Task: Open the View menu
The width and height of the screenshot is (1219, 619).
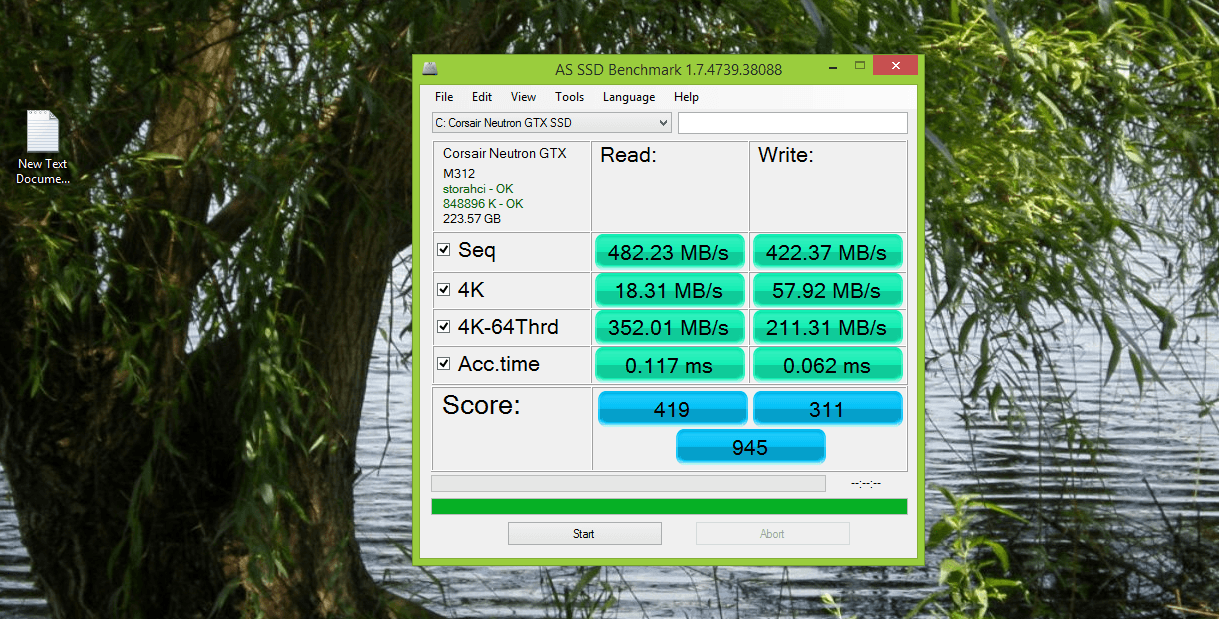Action: [523, 97]
